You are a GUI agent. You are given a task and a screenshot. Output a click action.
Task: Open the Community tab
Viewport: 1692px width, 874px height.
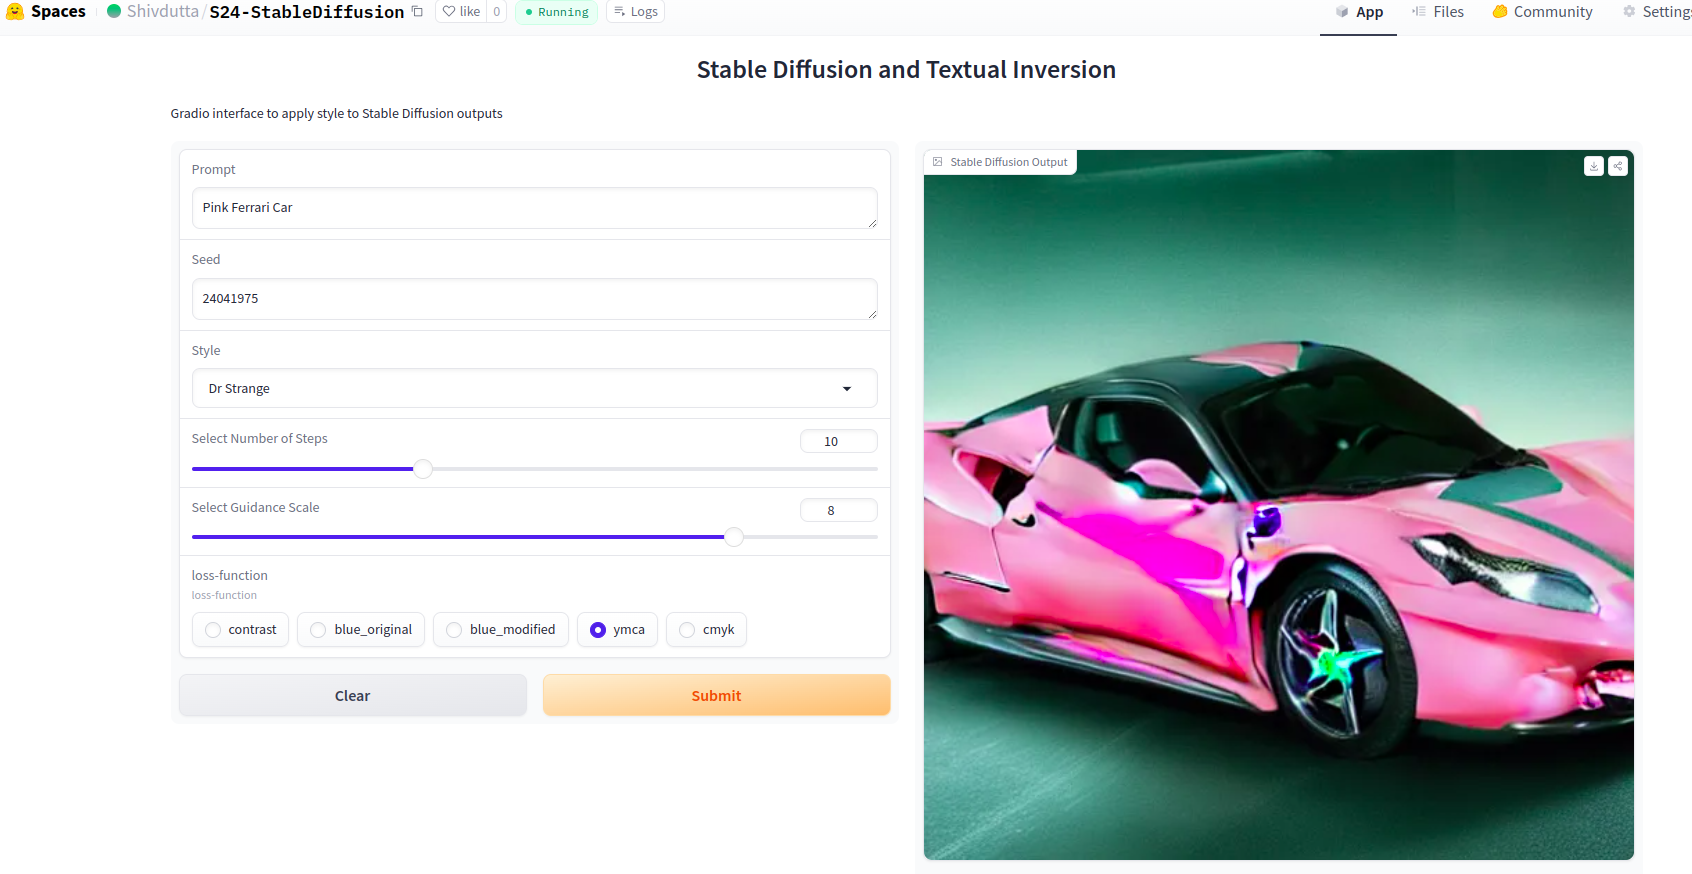[x=1542, y=12]
